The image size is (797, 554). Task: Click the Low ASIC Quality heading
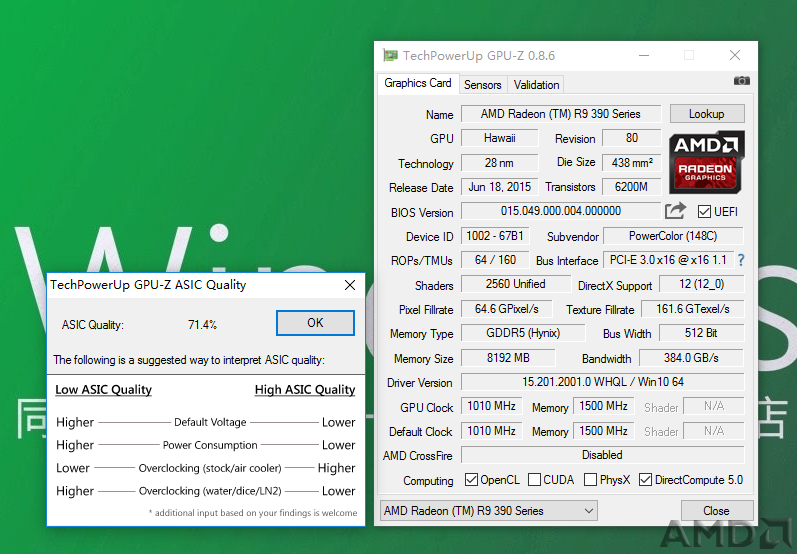pos(104,390)
